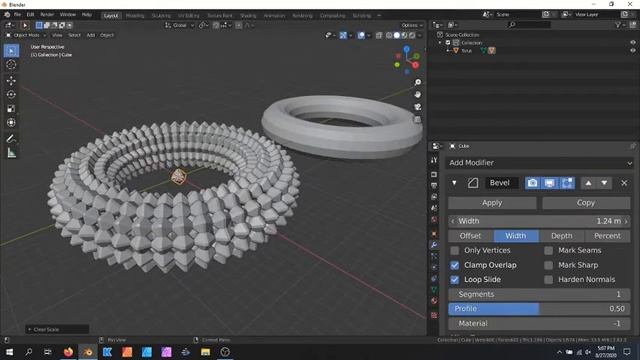Open taskbar search magnifier
The image size is (640, 360).
point(29,352)
